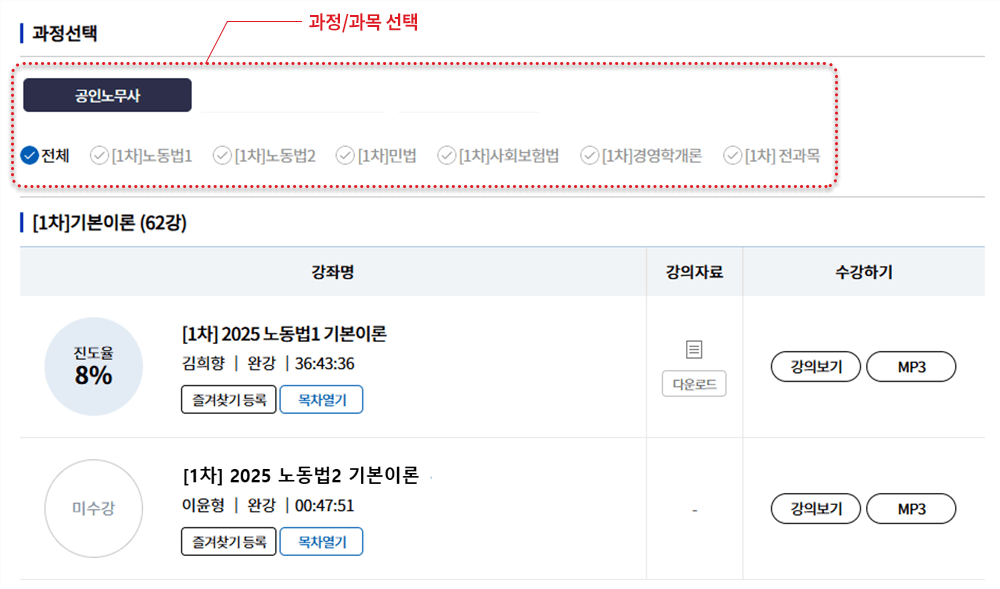Check the [1차]노동법1 filter
1000x589 pixels.
point(99,156)
